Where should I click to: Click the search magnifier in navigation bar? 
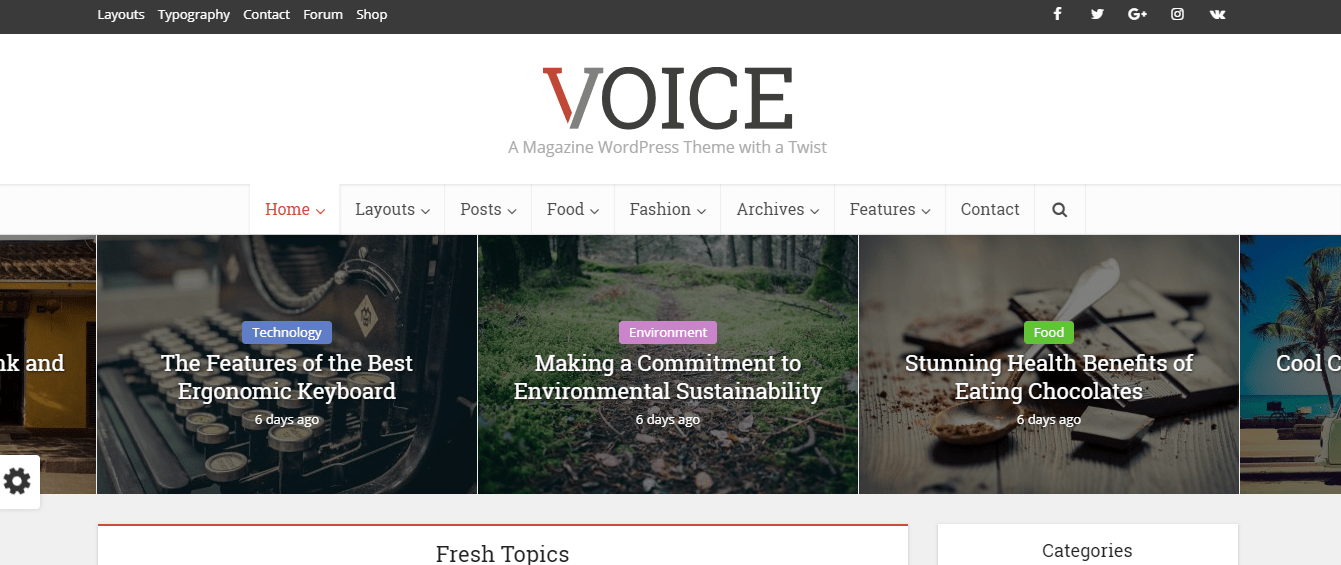click(1060, 210)
